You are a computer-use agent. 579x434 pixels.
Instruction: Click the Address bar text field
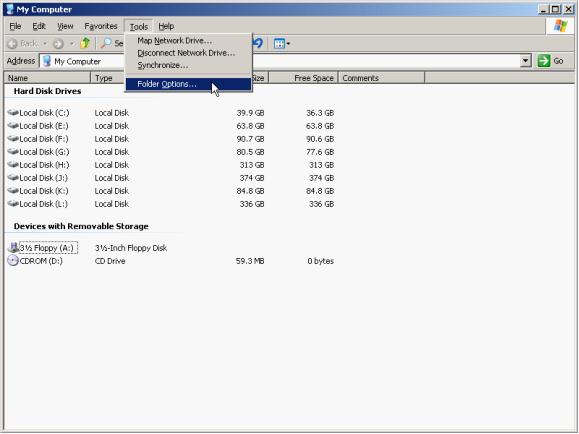tap(285, 61)
